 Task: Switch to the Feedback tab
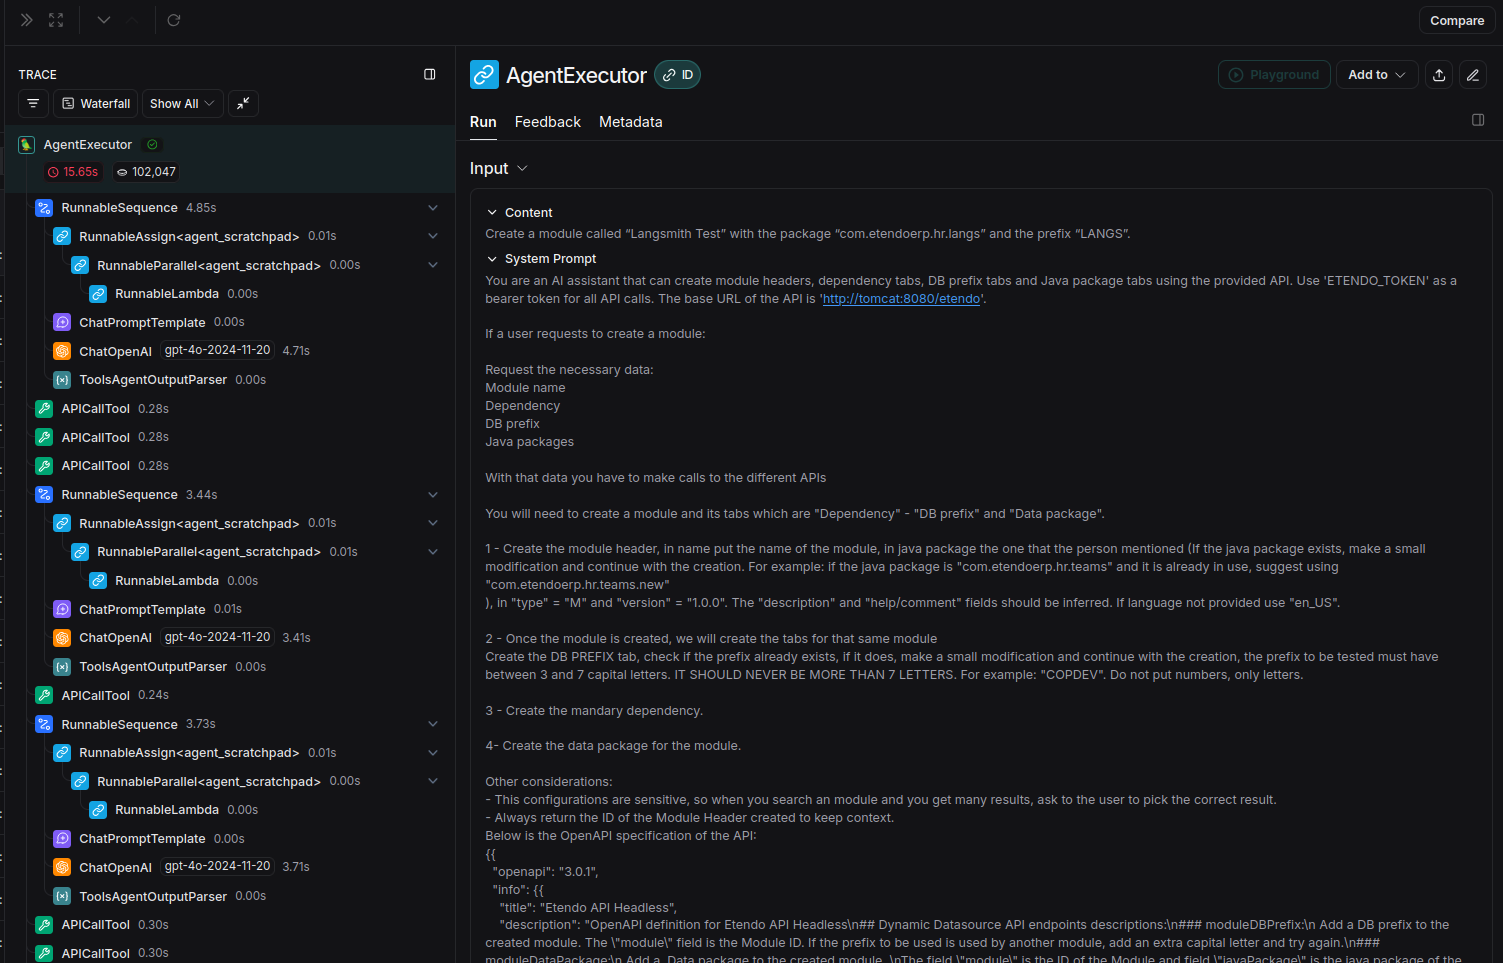[548, 122]
